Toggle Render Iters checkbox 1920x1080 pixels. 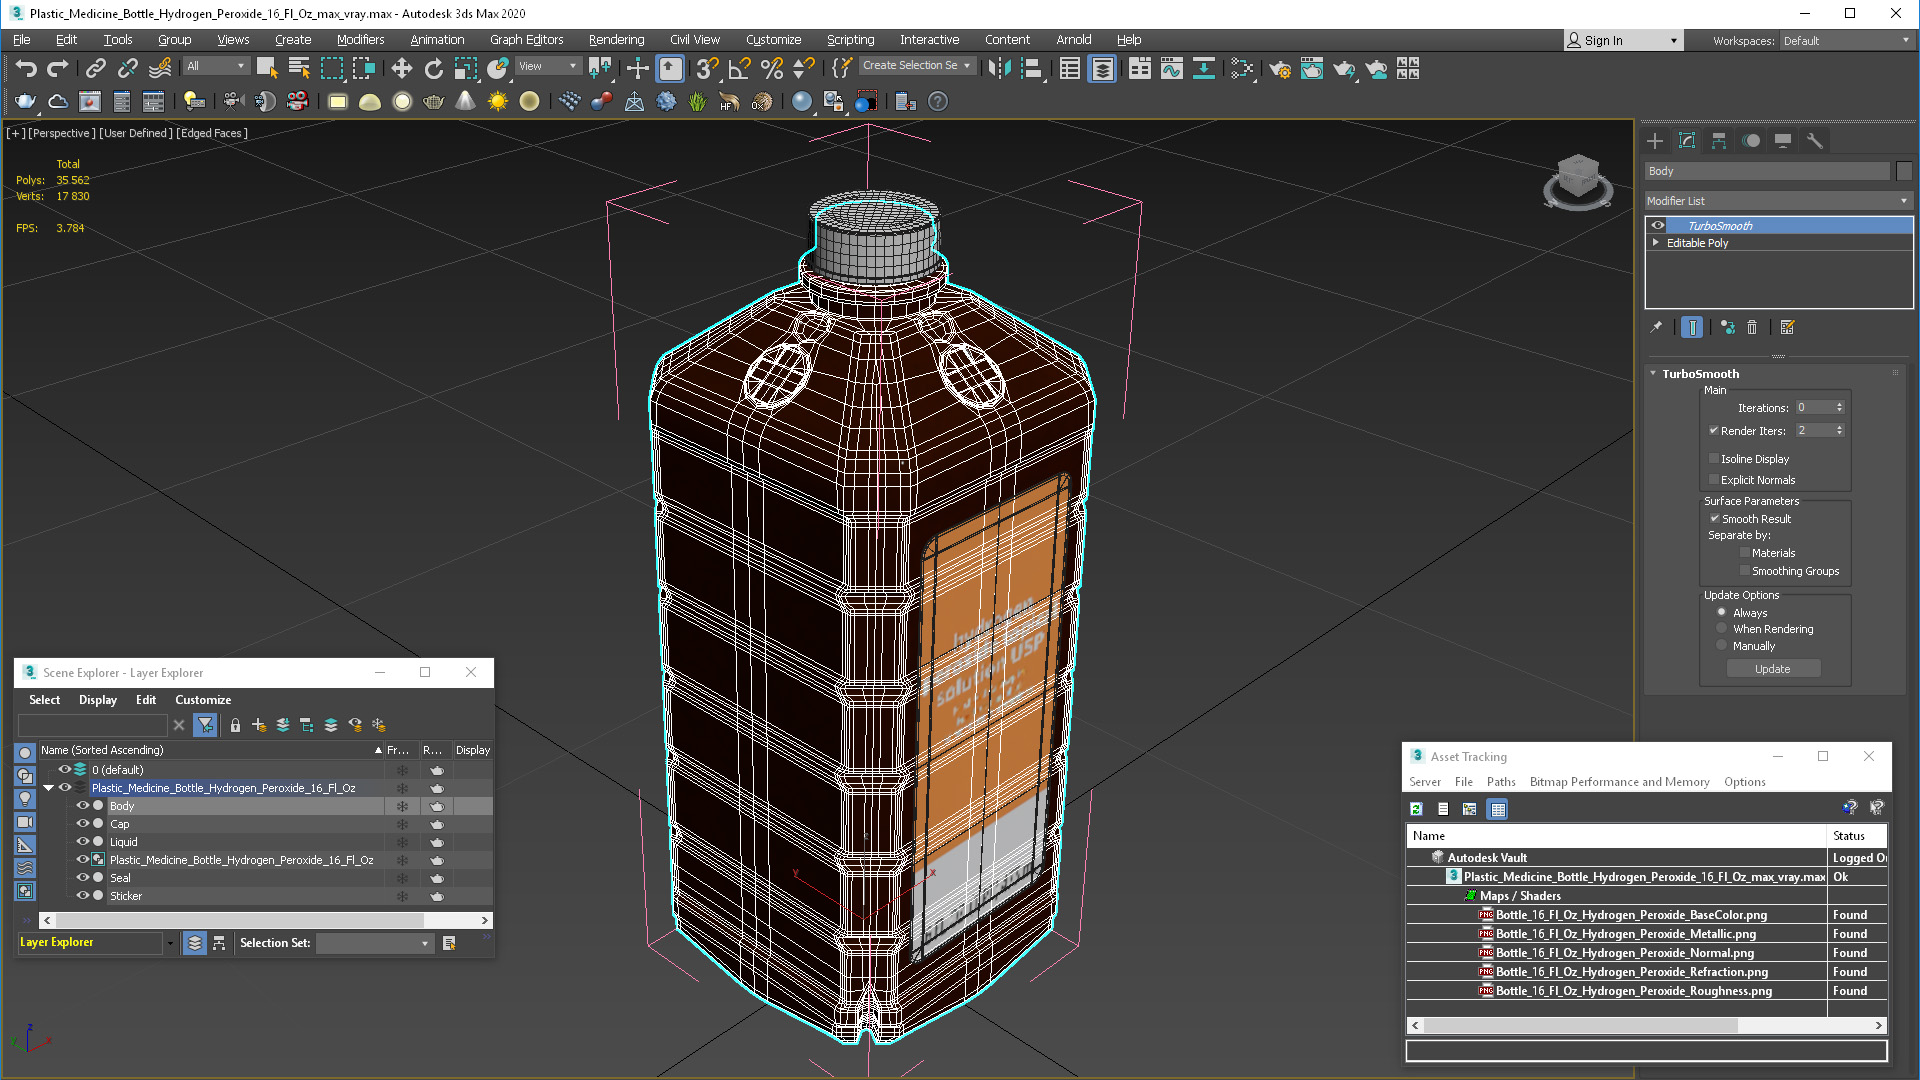tap(1714, 431)
